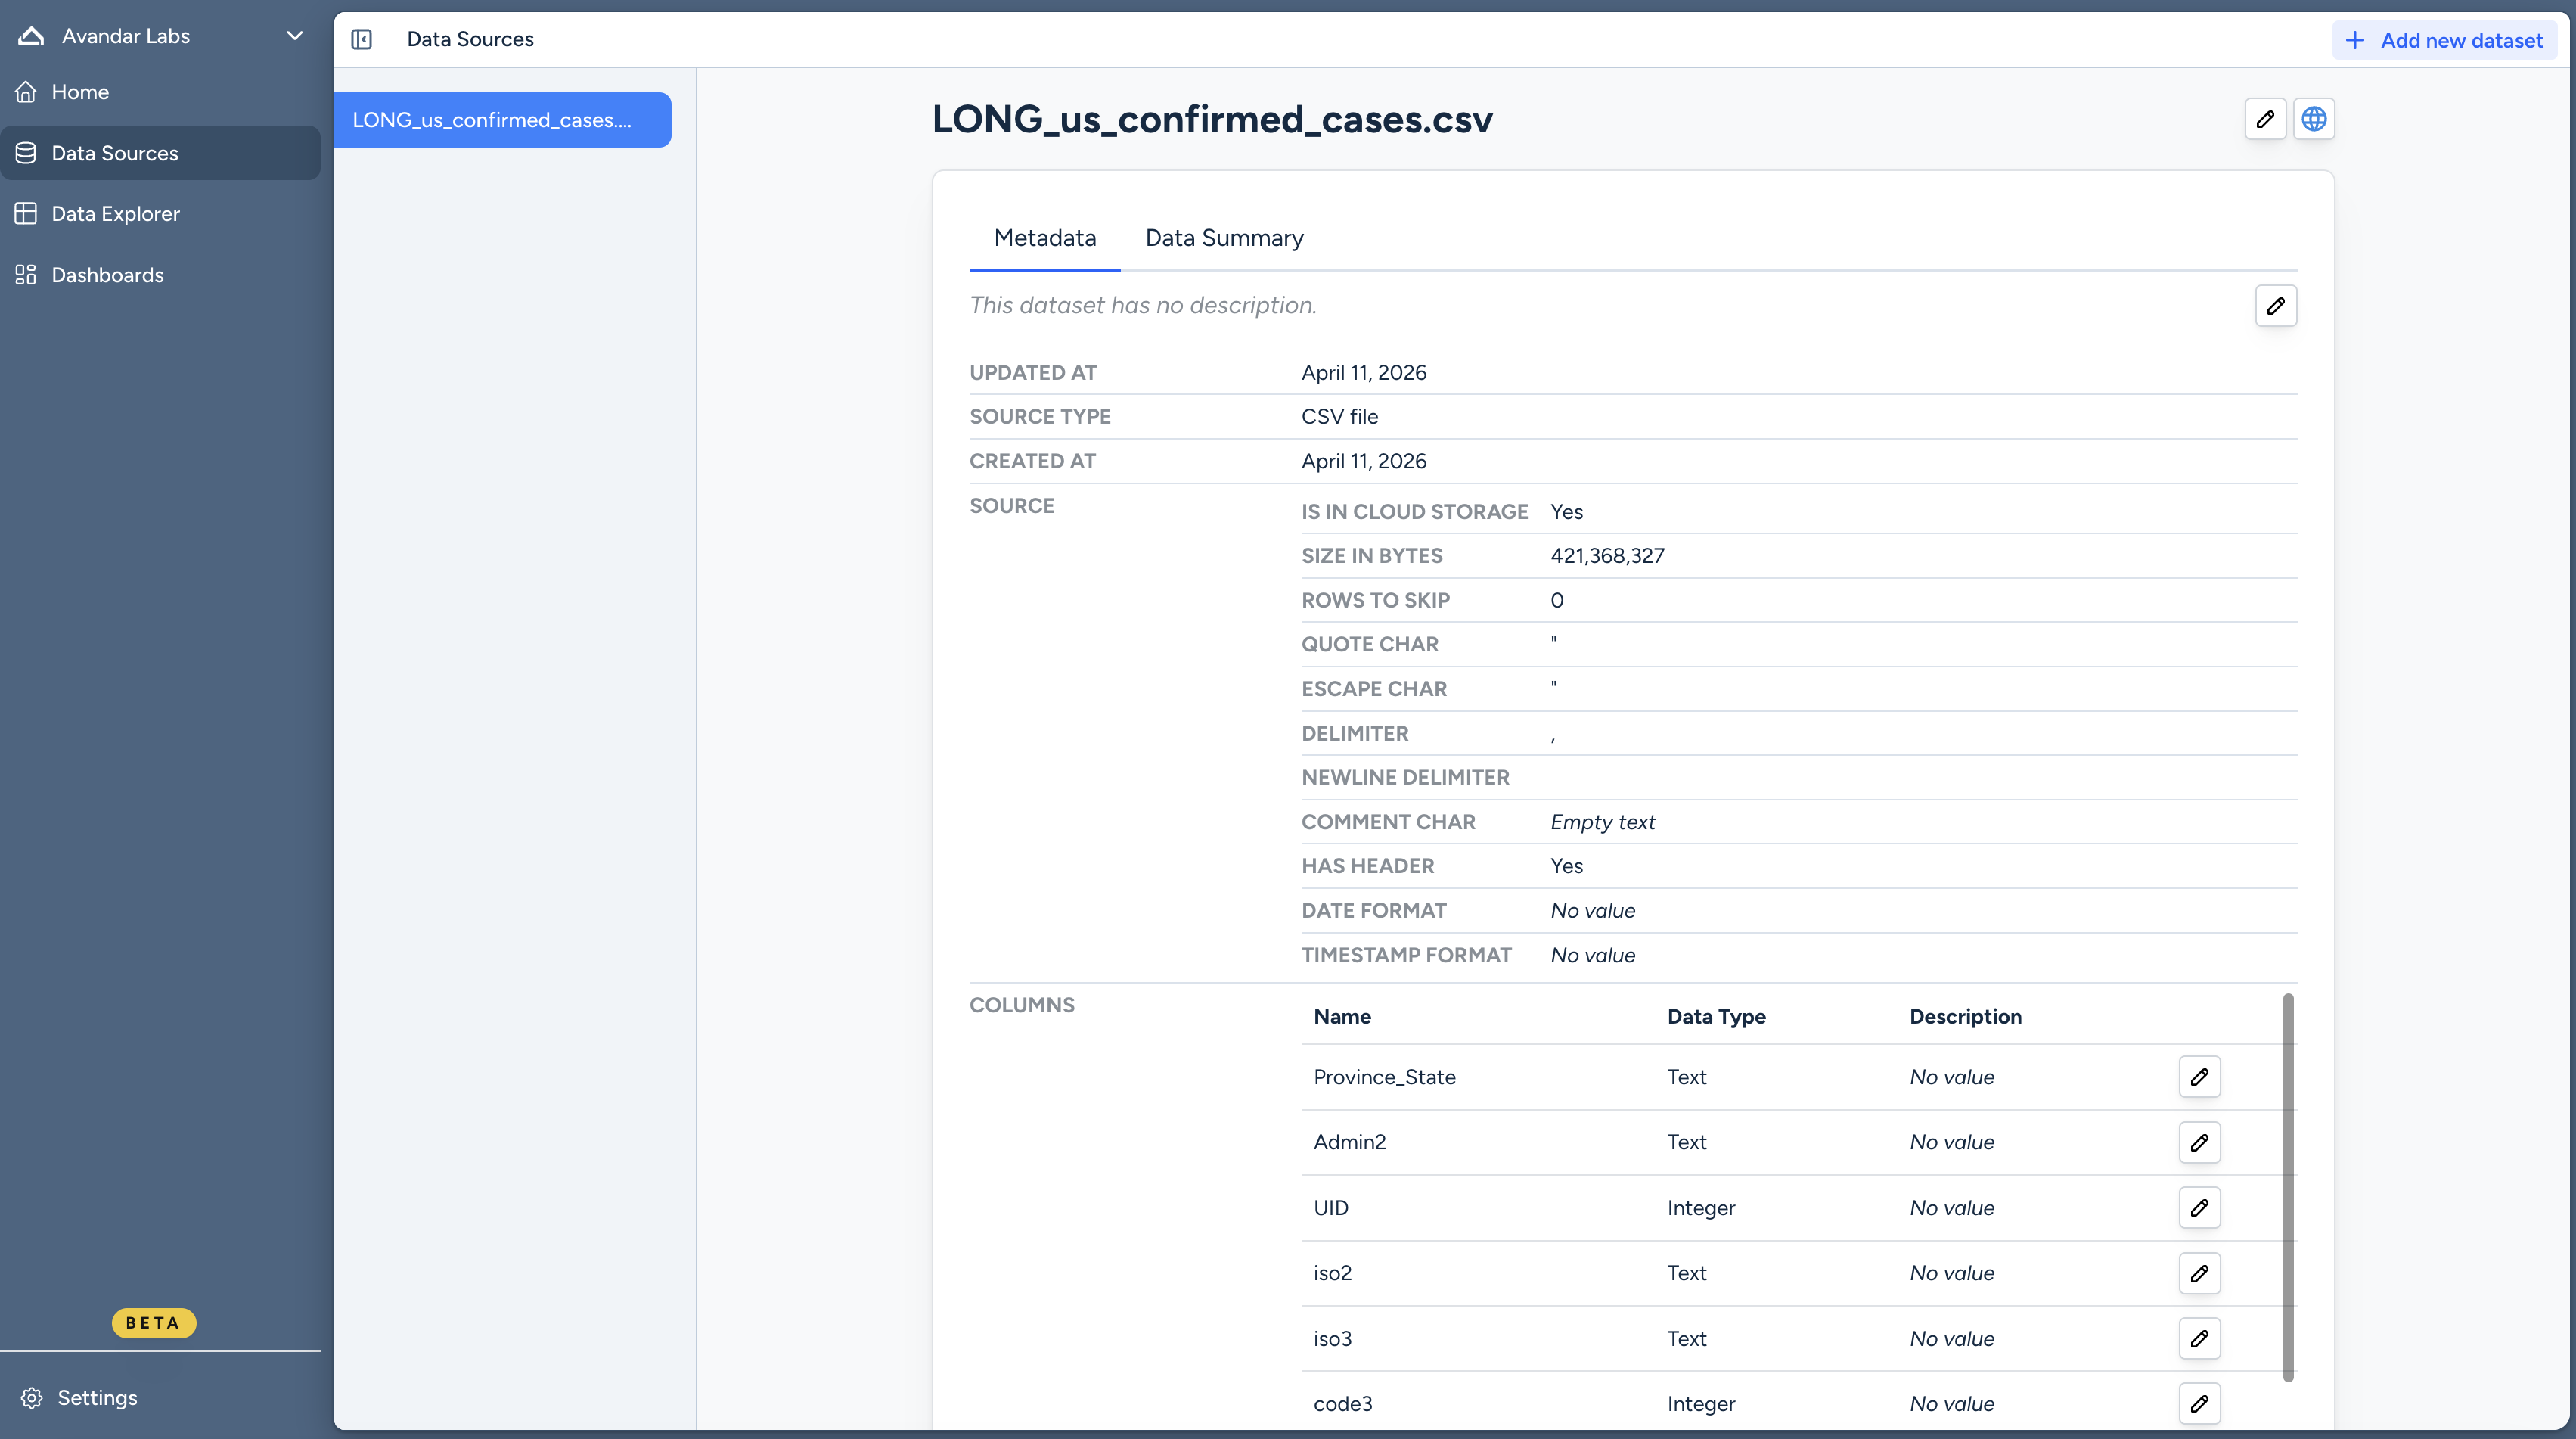Edit the Province_State column description
Screen dimensions: 2576x1439
click(x=2200, y=1076)
